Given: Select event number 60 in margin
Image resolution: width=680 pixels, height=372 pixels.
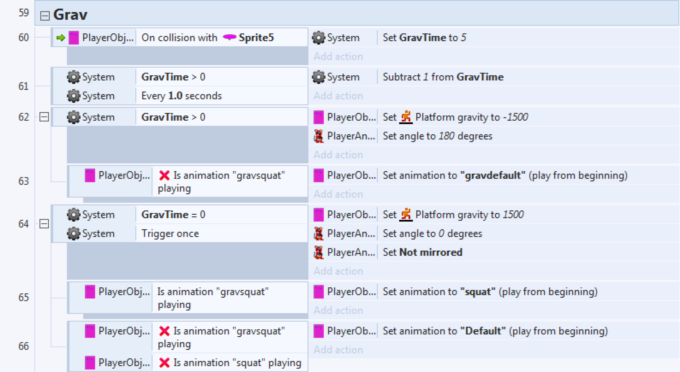Looking at the screenshot, I should tap(23, 38).
